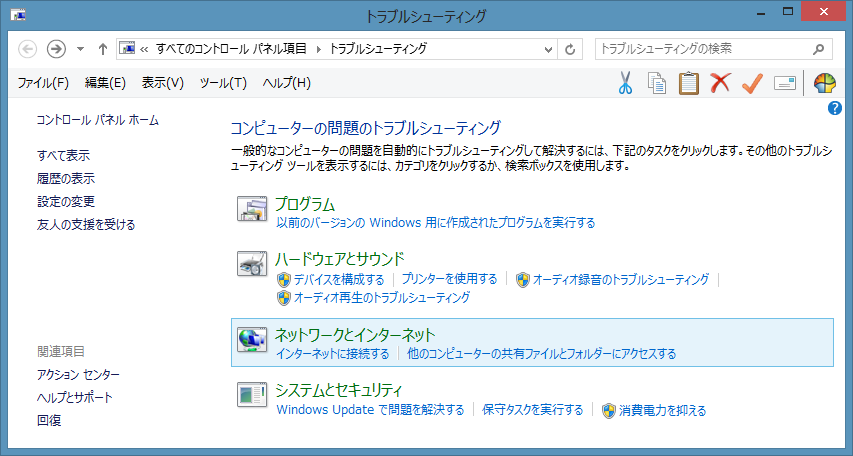Expand the address bar breadcrumb overflow chevron
The image size is (853, 456).
click(x=144, y=49)
